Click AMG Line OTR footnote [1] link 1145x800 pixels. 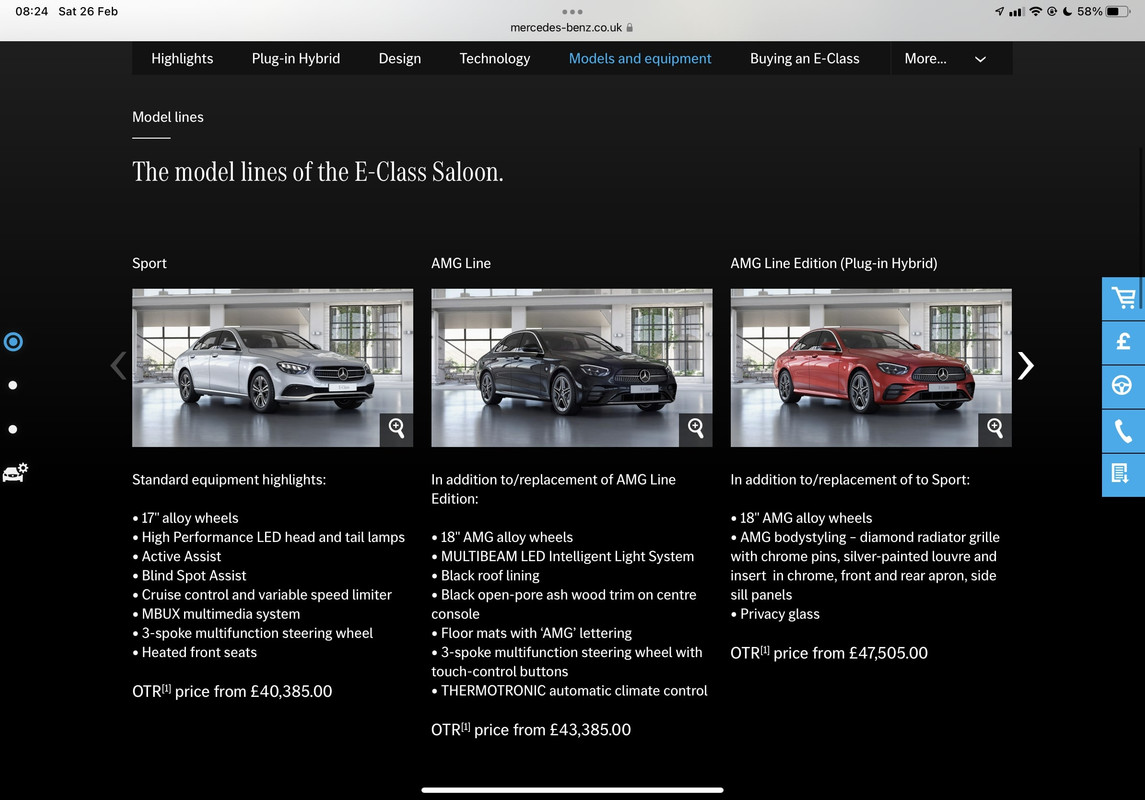465,727
